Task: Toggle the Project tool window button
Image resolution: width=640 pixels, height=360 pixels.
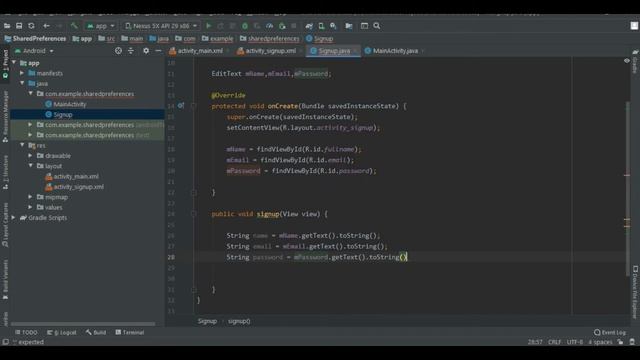Action: [5, 64]
